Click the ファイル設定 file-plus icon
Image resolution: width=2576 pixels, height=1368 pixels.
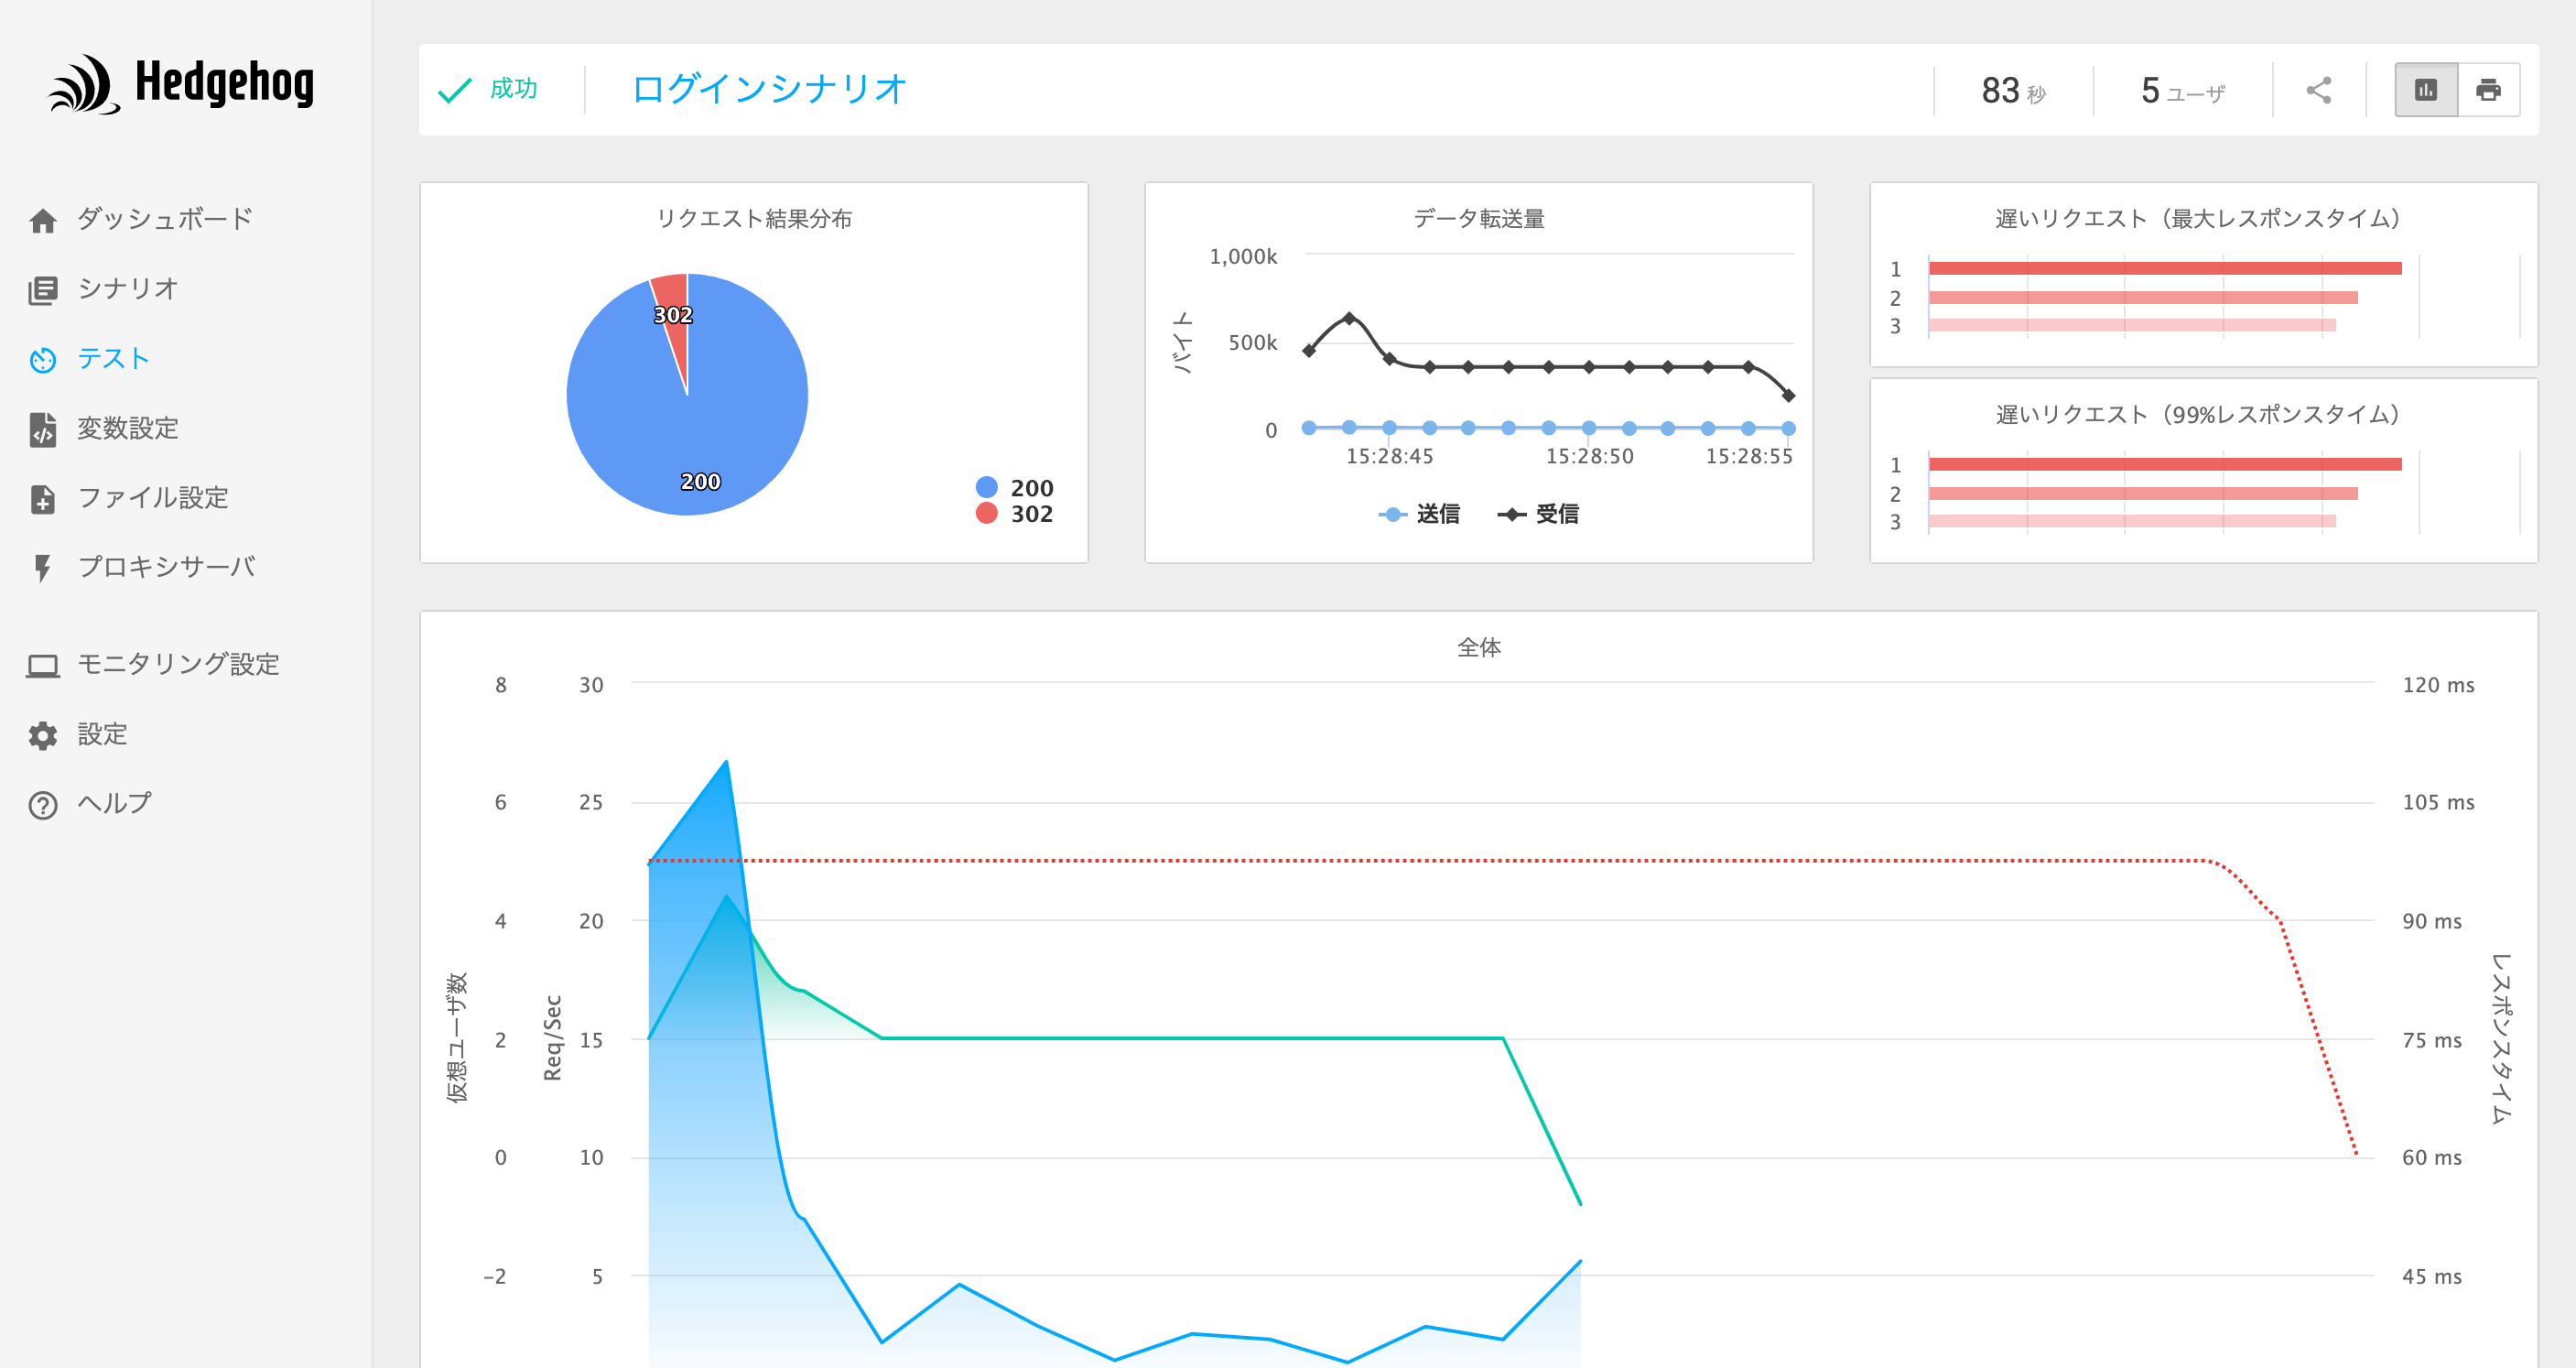43,498
